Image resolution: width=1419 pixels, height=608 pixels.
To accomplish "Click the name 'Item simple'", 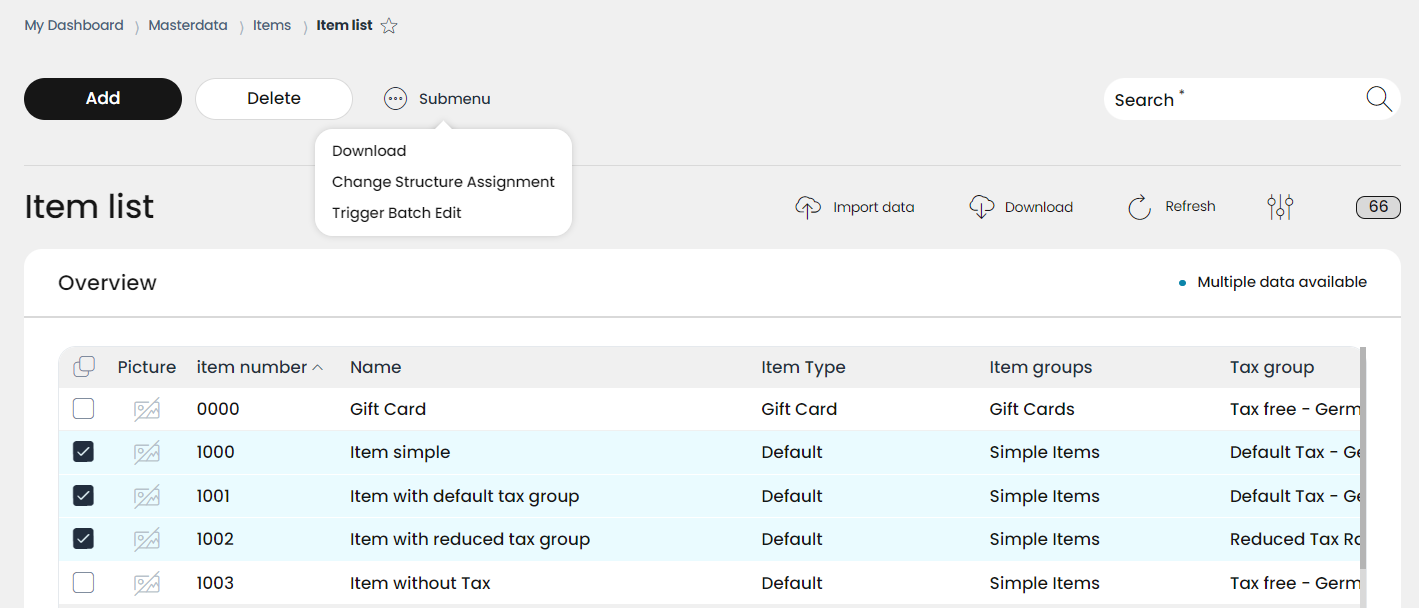I will click(400, 452).
